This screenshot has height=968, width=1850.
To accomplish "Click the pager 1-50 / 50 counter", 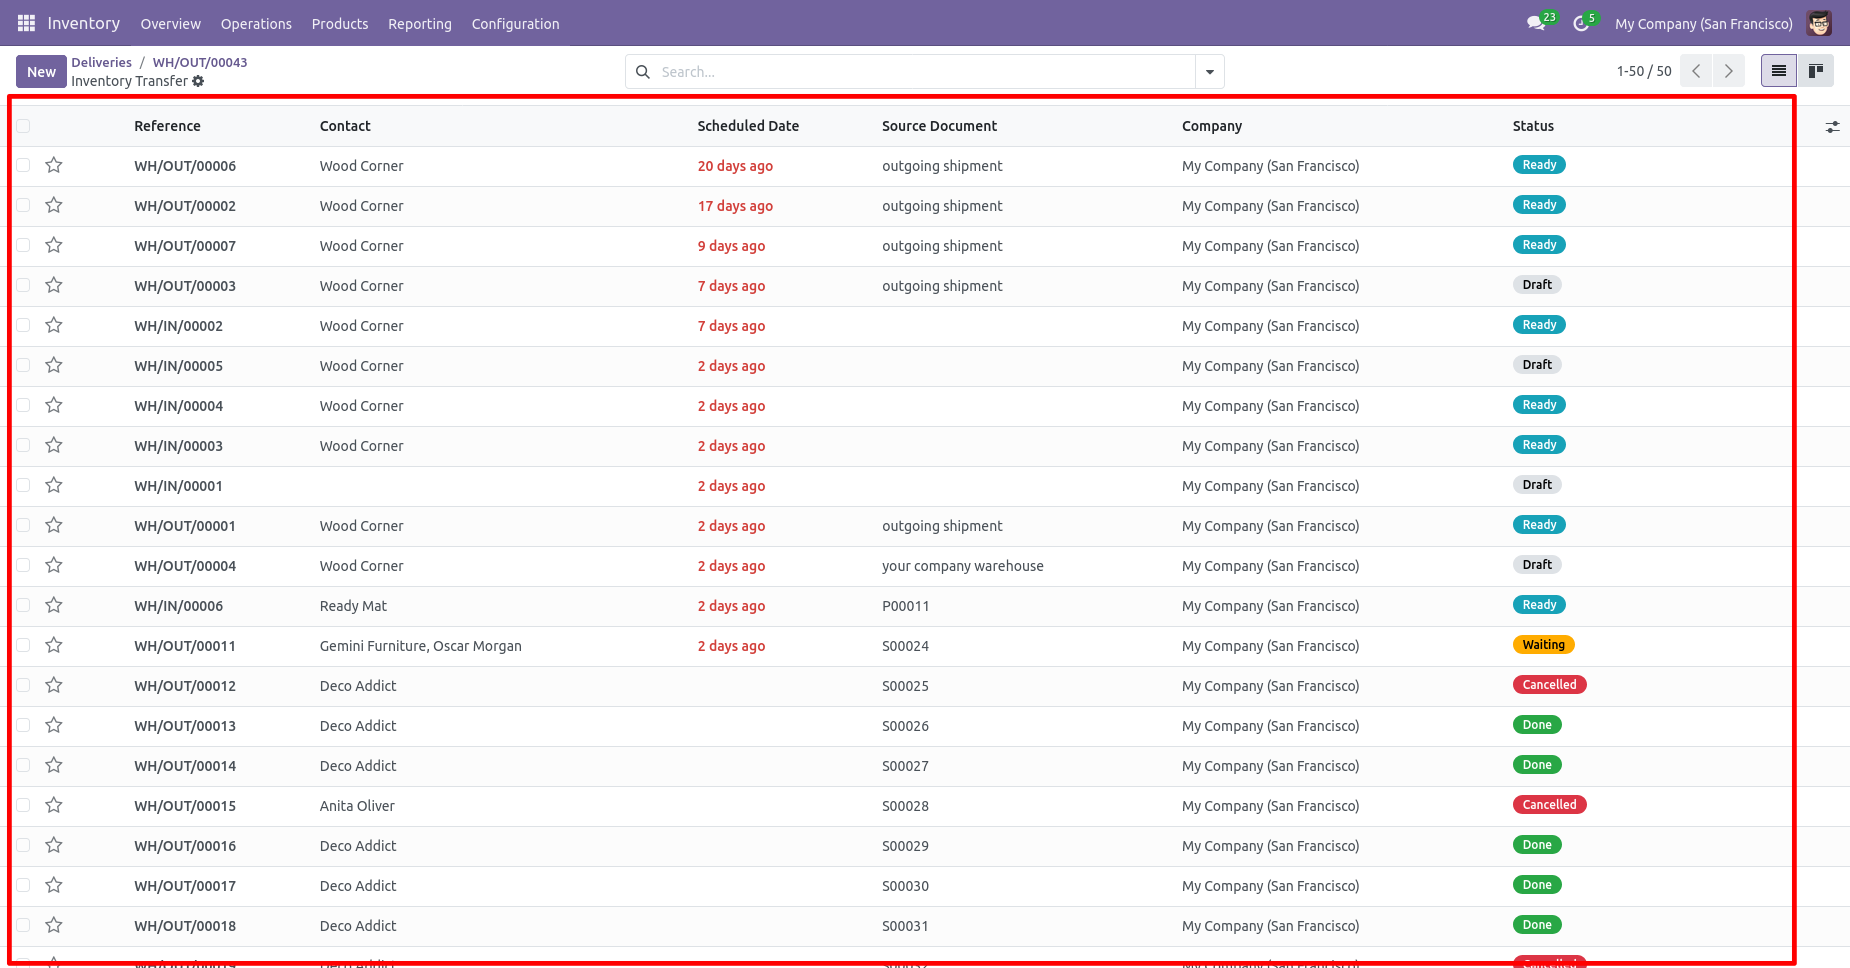I will 1644,71.
